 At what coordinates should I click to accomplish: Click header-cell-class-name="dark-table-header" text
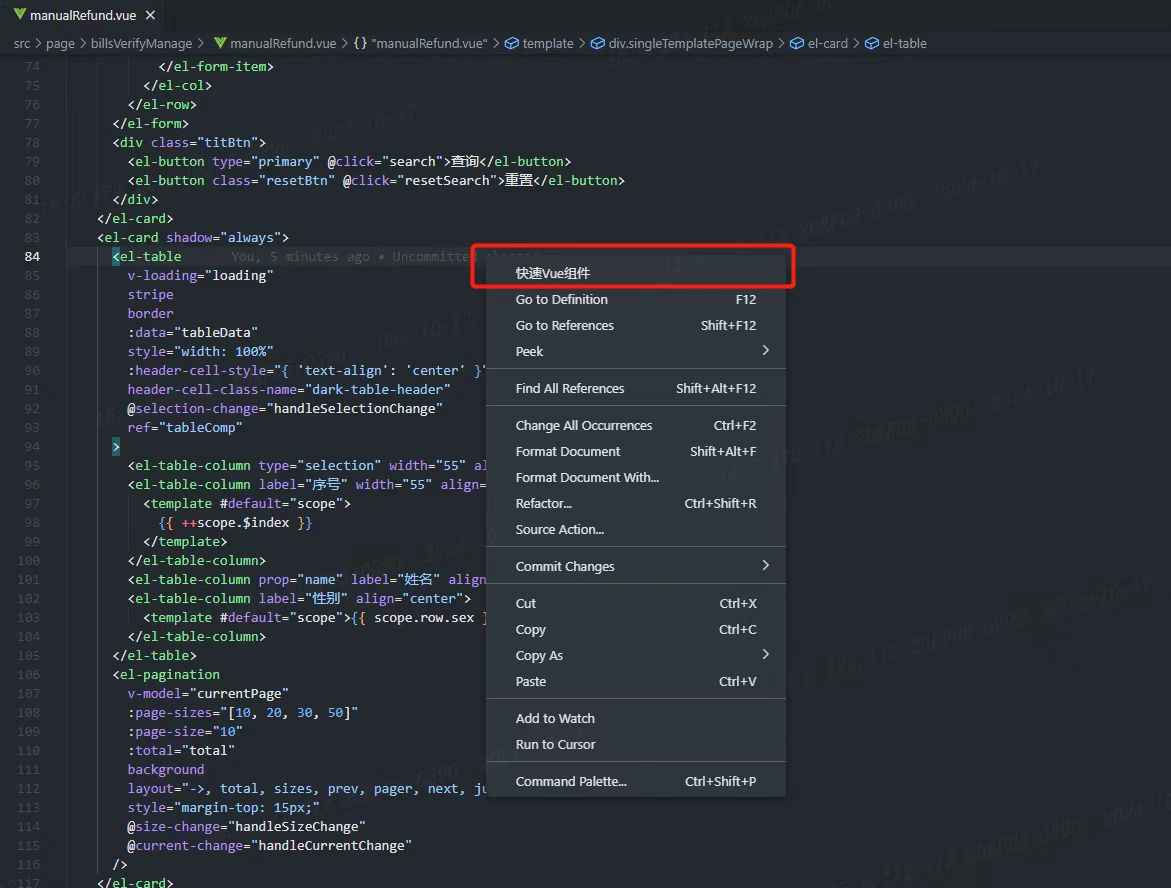pyautogui.click(x=289, y=389)
